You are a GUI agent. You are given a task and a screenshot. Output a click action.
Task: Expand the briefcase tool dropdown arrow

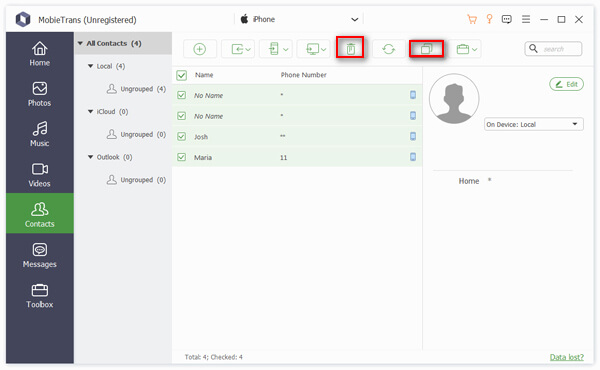tap(474, 49)
